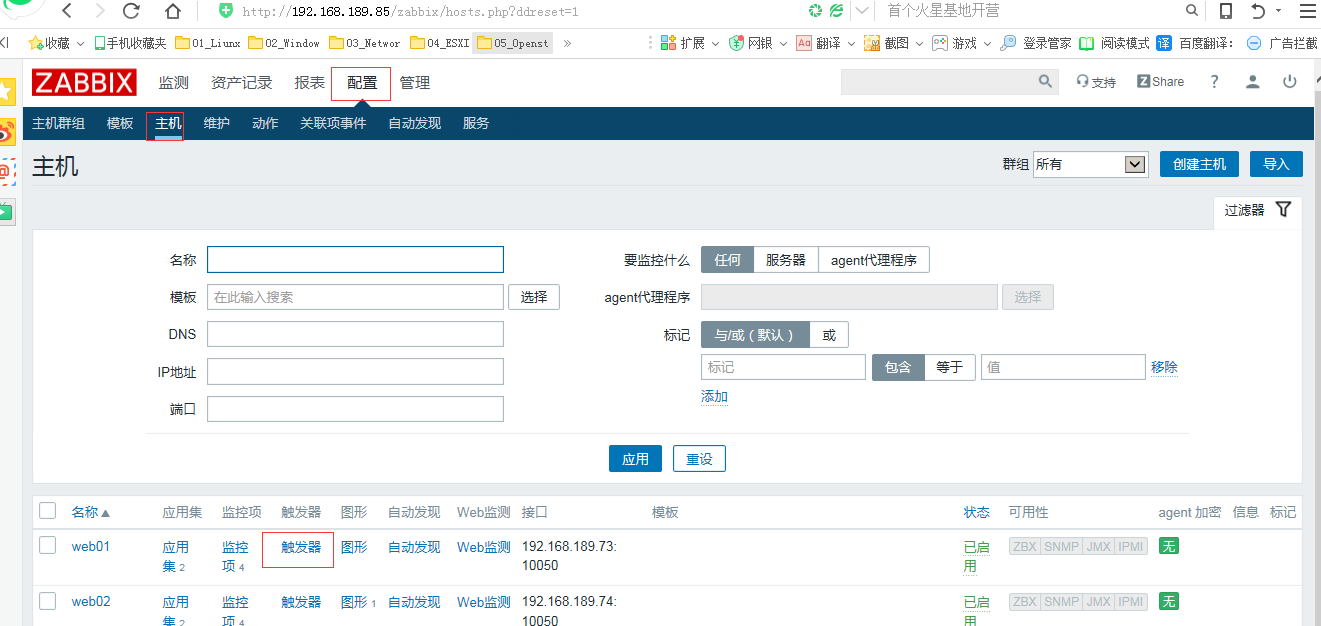The image size is (1321, 626).
Task: Click the Create host (创建主机) button
Action: point(1199,164)
